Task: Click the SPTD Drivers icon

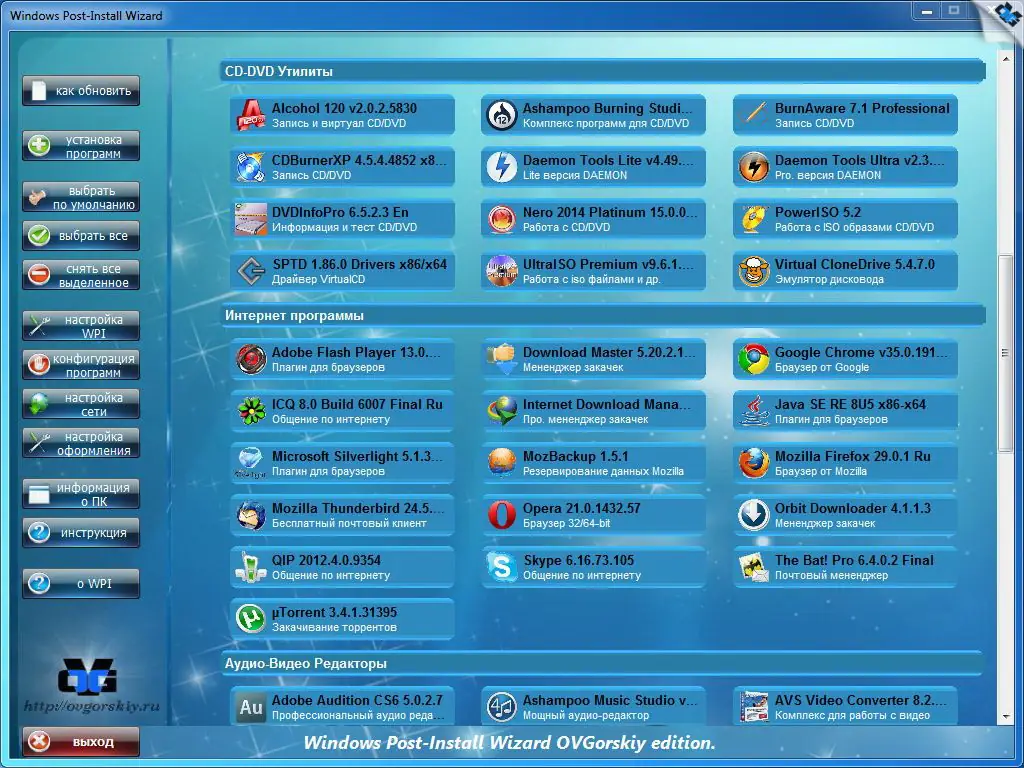Action: coord(251,271)
